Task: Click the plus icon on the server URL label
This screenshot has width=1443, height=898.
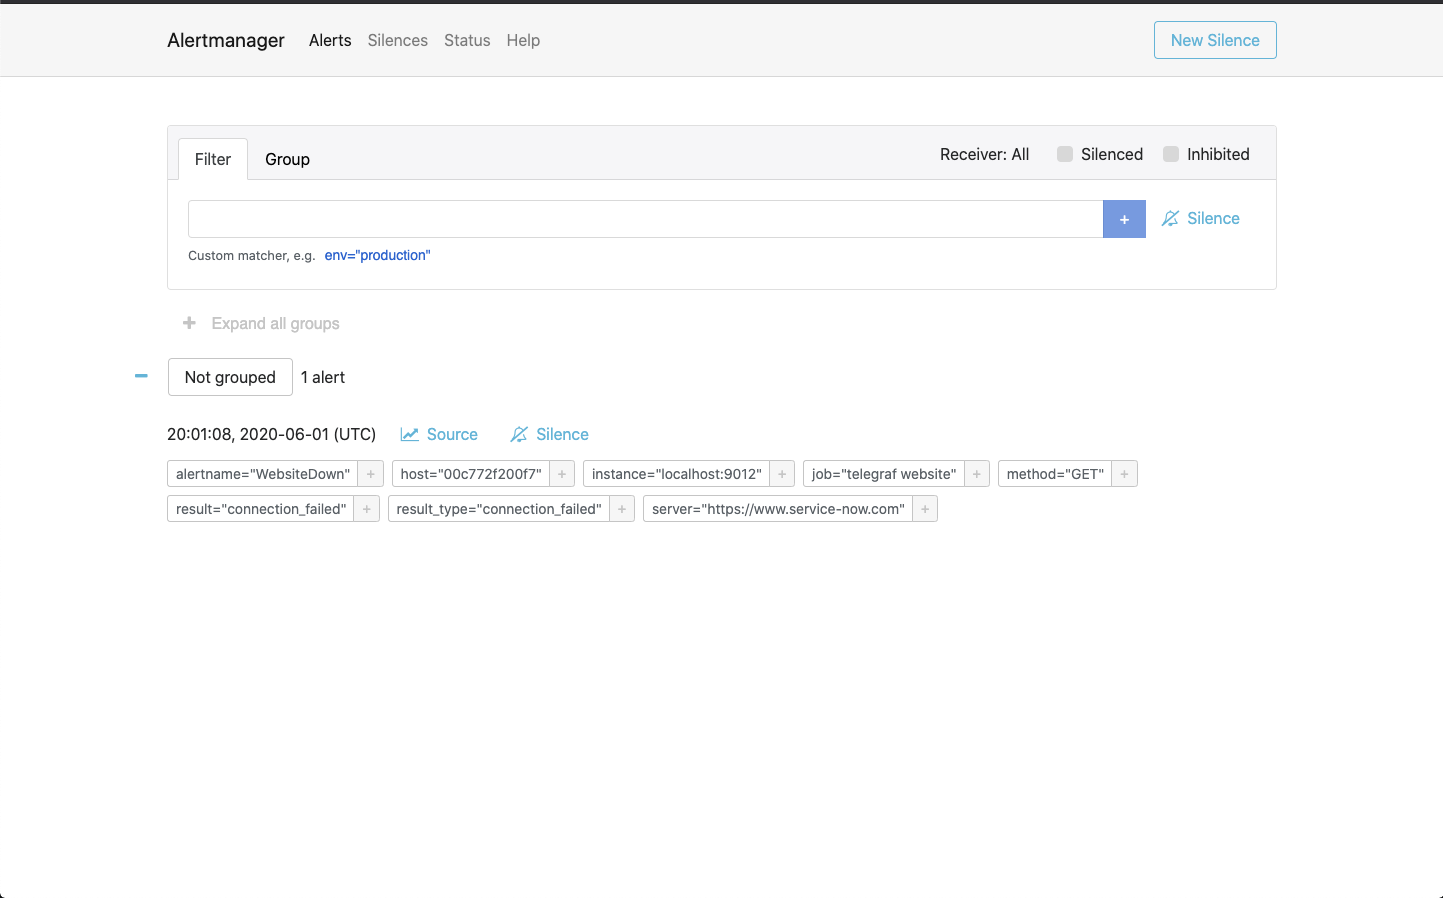Action: coord(924,508)
